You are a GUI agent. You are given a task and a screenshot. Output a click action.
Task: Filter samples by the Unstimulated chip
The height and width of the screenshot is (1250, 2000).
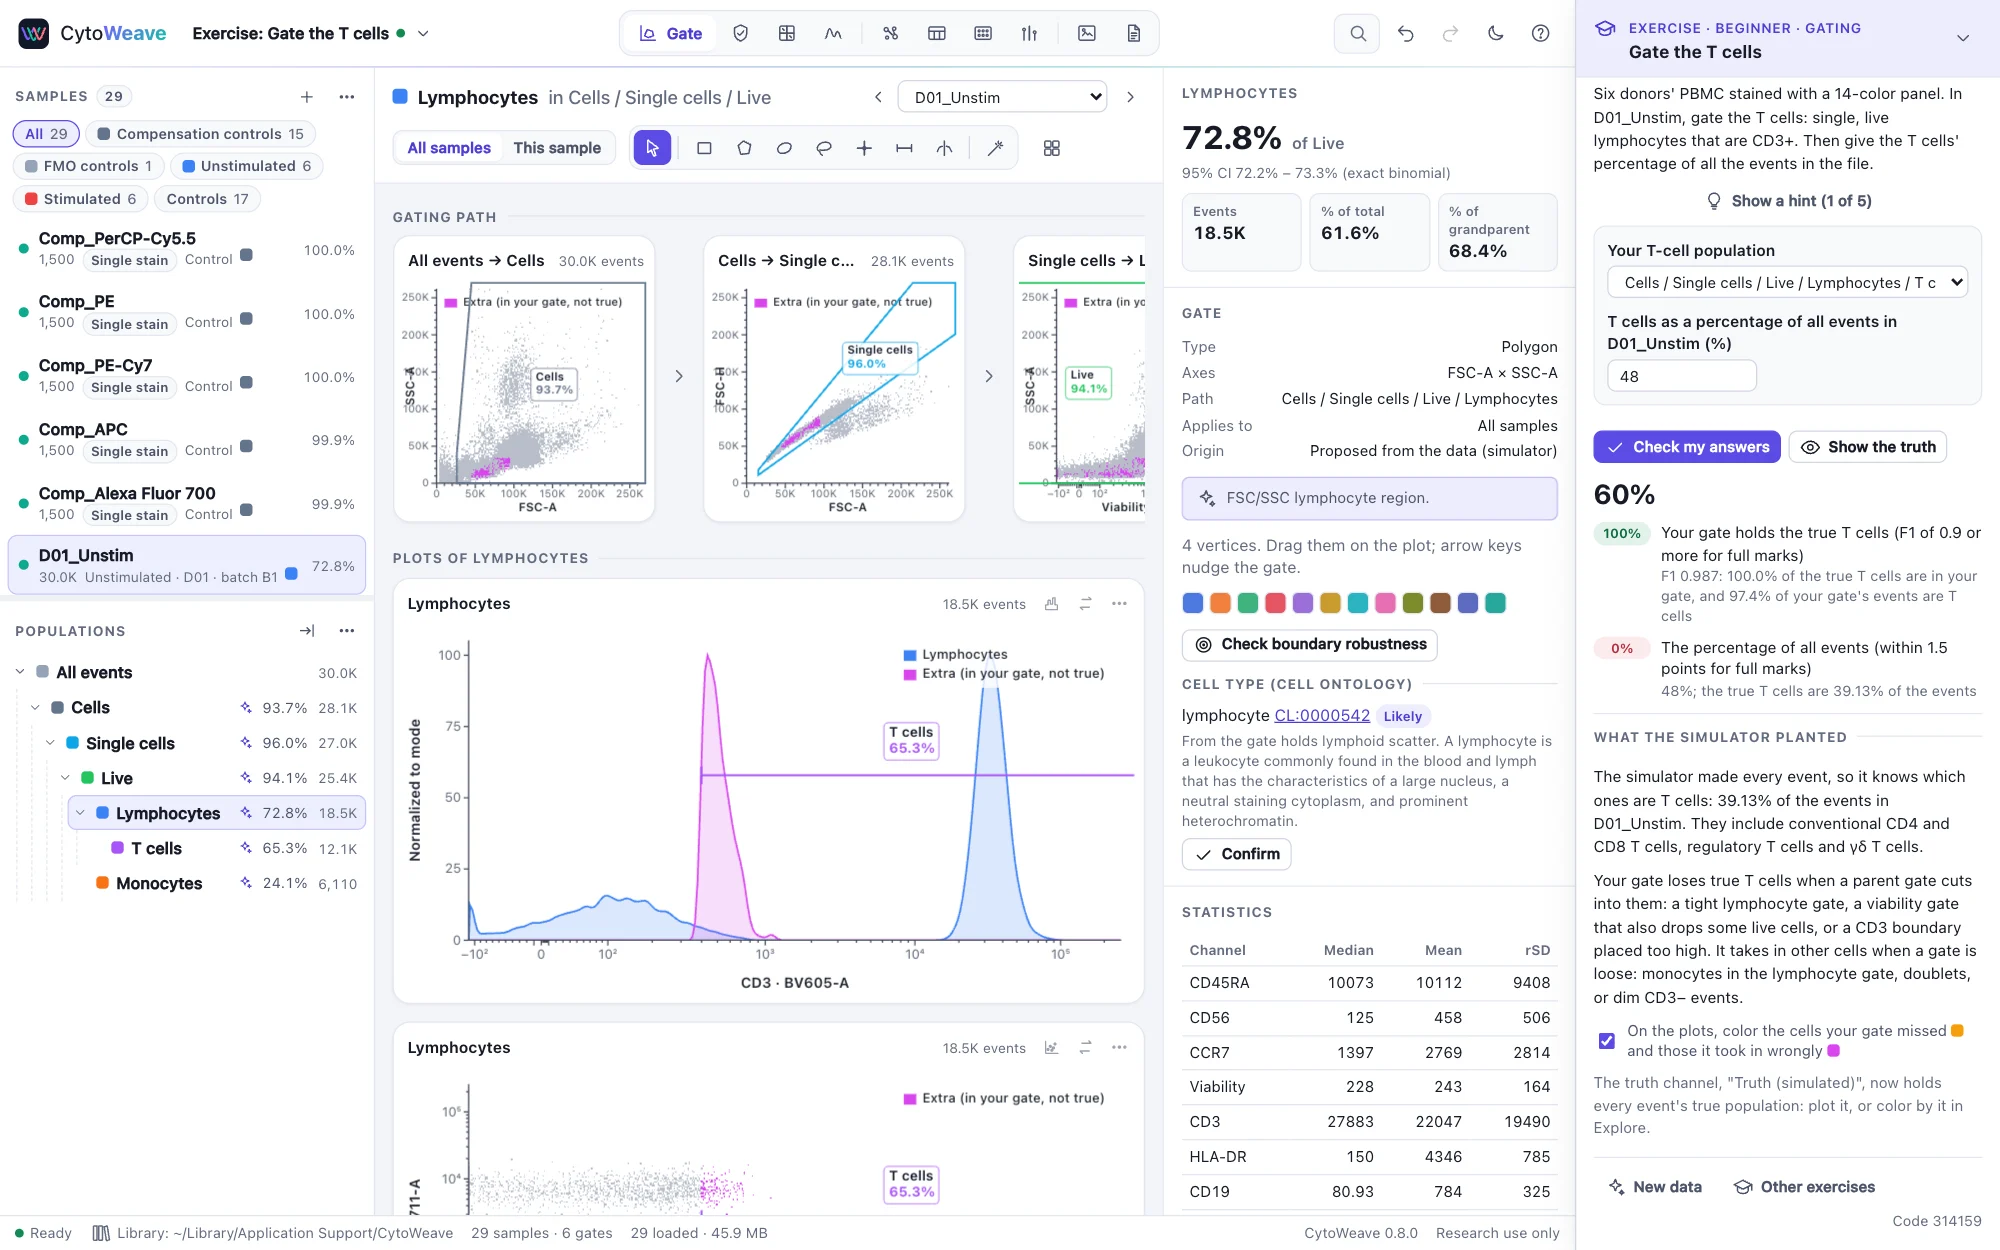246,166
